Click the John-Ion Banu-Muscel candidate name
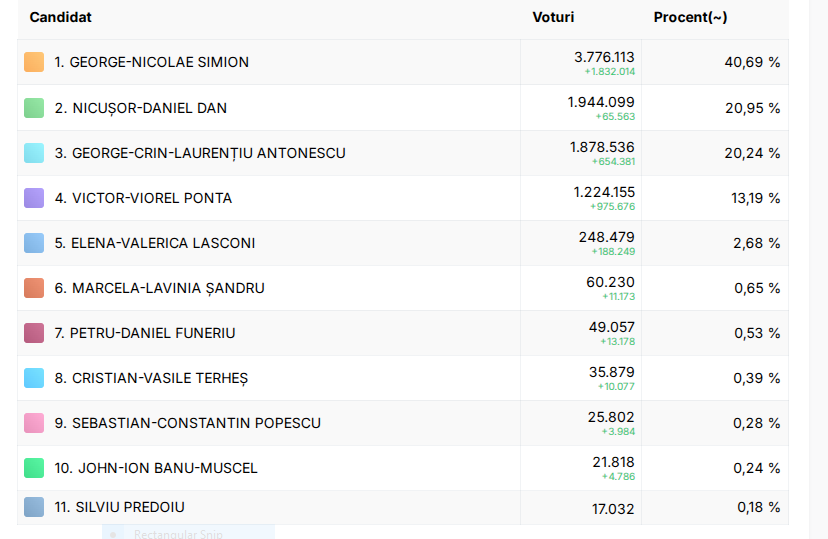The image size is (828, 539). click(156, 468)
